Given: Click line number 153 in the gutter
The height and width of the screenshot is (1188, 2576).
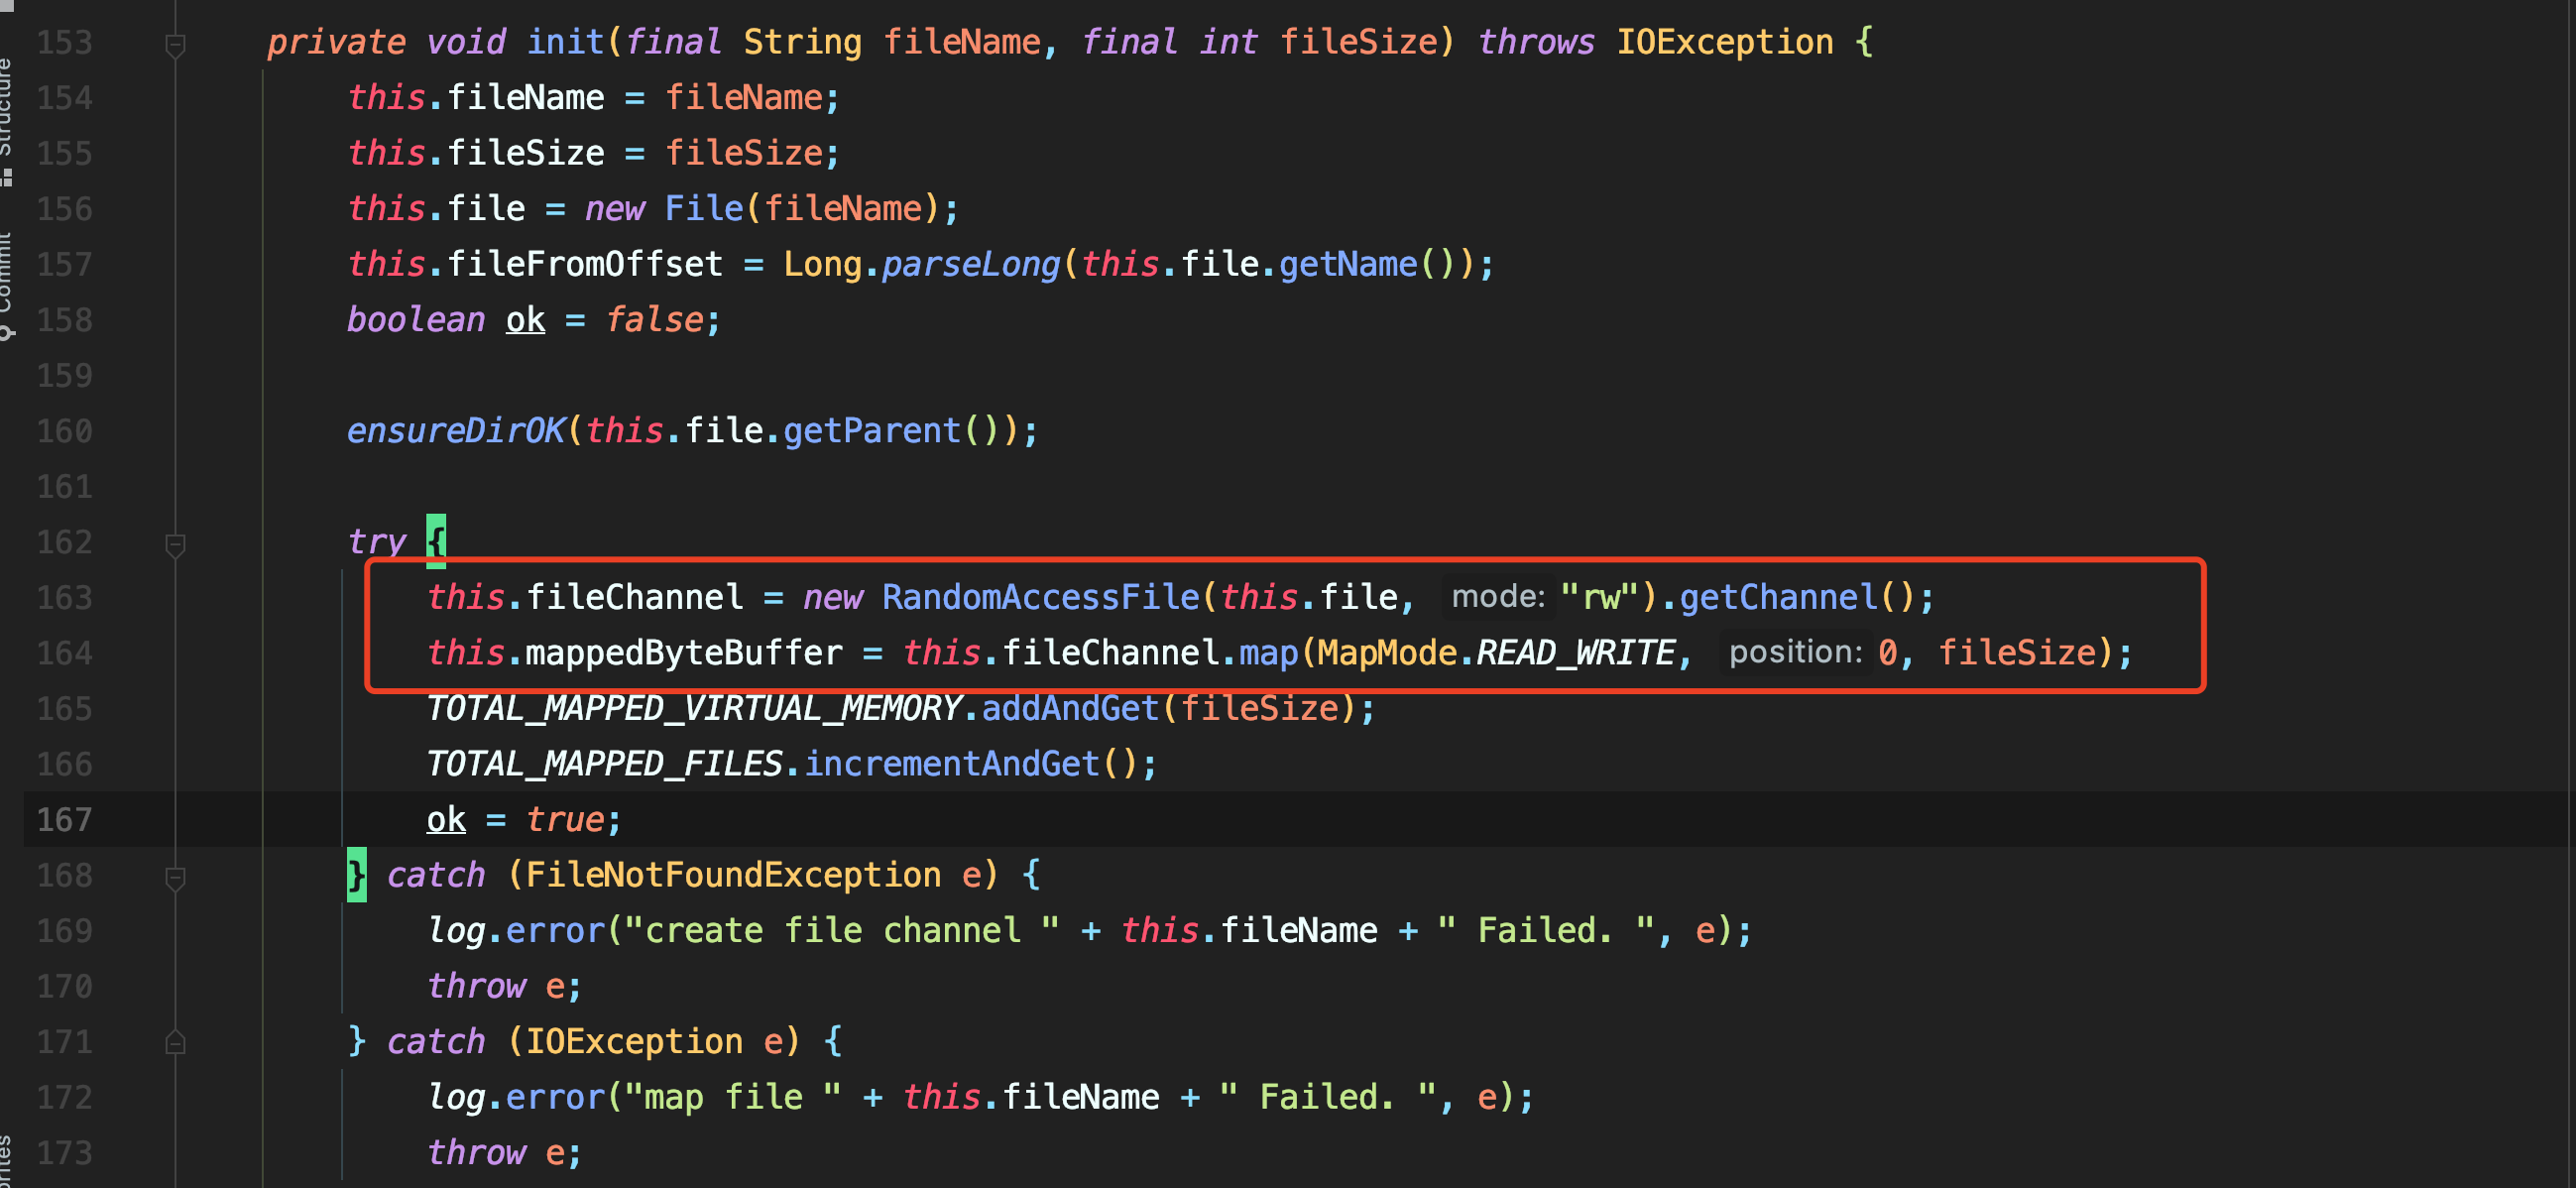Looking at the screenshot, I should click(65, 43).
